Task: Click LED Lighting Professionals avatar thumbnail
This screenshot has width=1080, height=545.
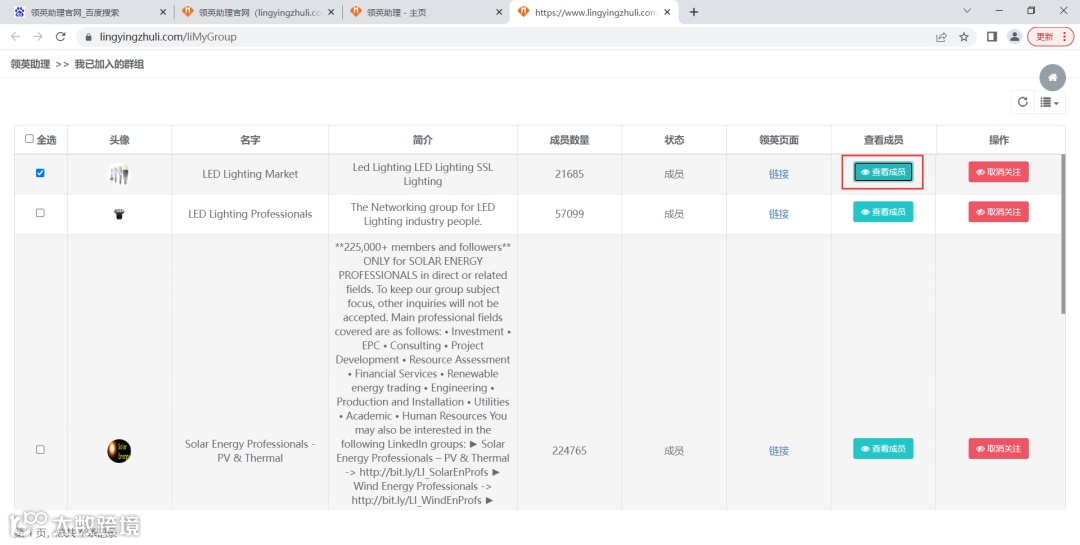Action: (119, 214)
